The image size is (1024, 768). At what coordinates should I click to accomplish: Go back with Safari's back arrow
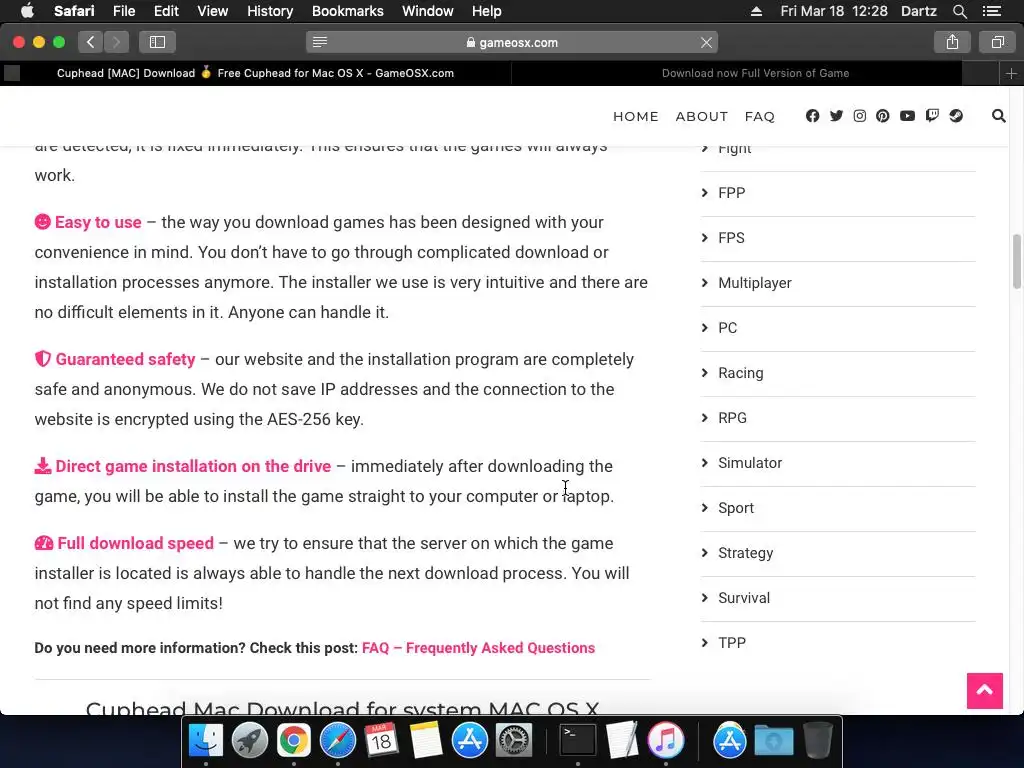click(91, 42)
